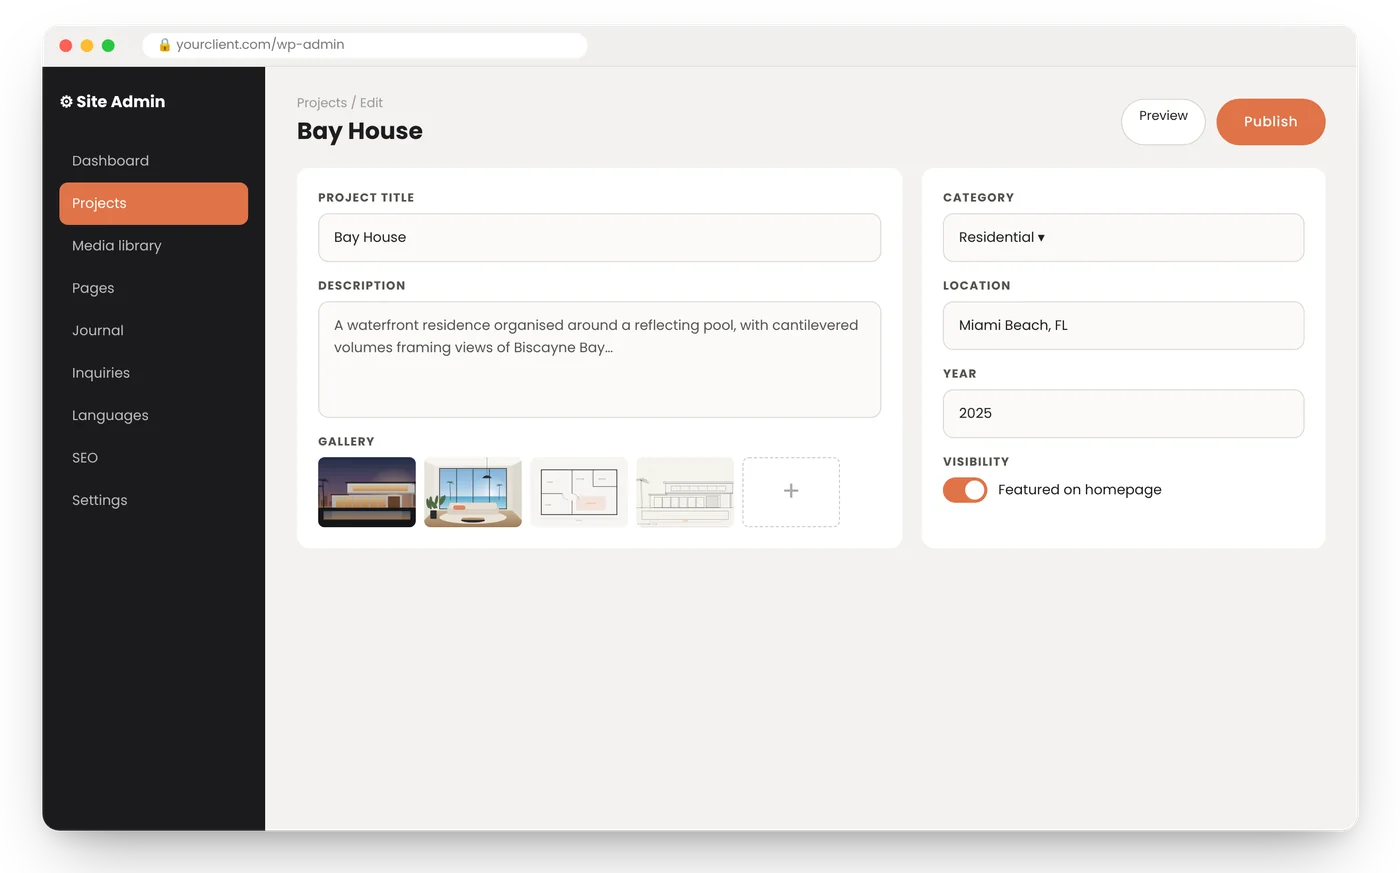
Task: Click the Project Title input field
Action: coord(599,238)
